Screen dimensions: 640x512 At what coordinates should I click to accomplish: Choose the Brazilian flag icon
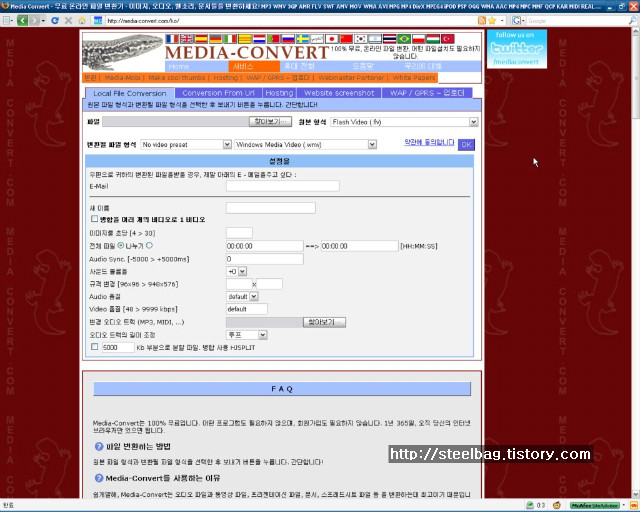point(404,39)
